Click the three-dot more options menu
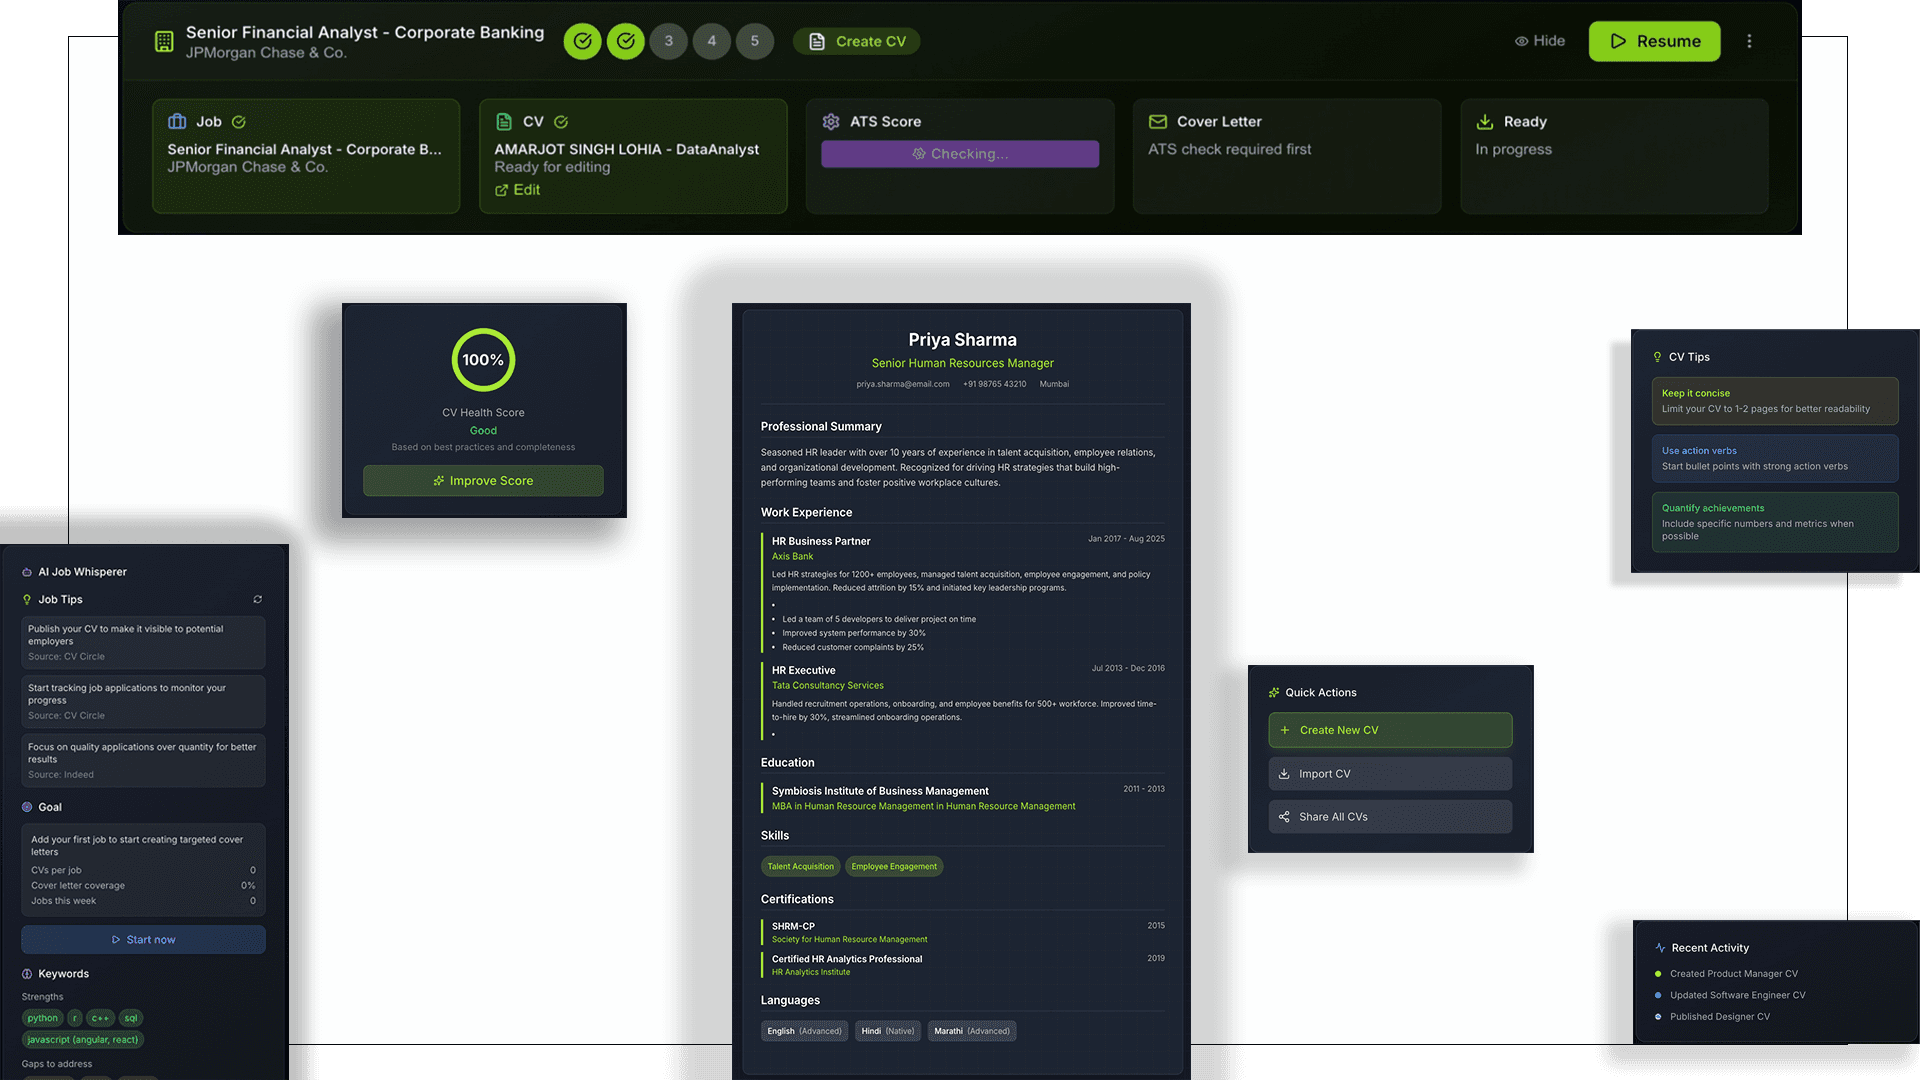 point(1749,41)
